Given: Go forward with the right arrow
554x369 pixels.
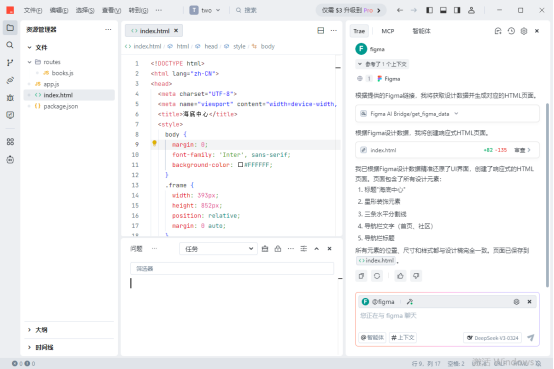Looking at the screenshot, I should click(414, 10).
